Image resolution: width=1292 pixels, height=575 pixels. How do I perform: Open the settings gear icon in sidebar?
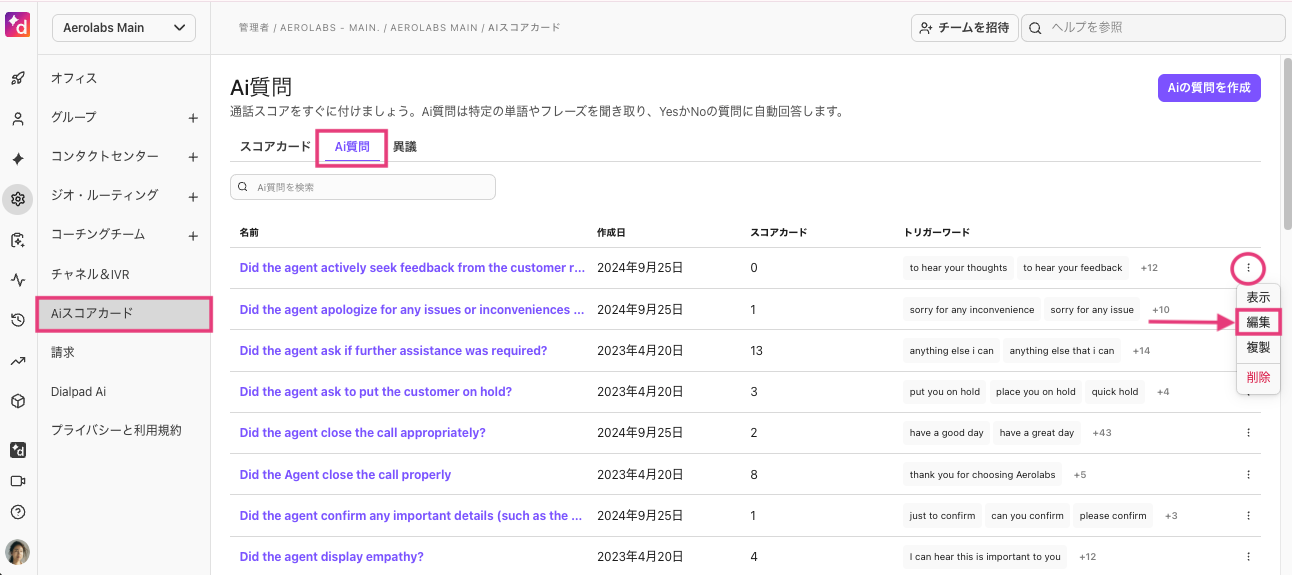click(x=17, y=199)
